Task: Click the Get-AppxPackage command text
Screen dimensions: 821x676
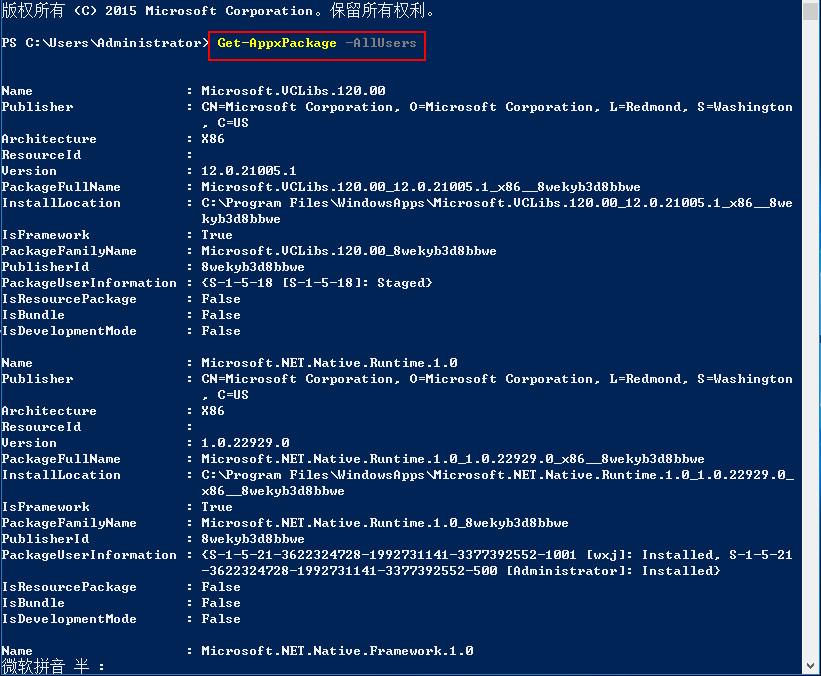Action: pyautogui.click(x=277, y=43)
